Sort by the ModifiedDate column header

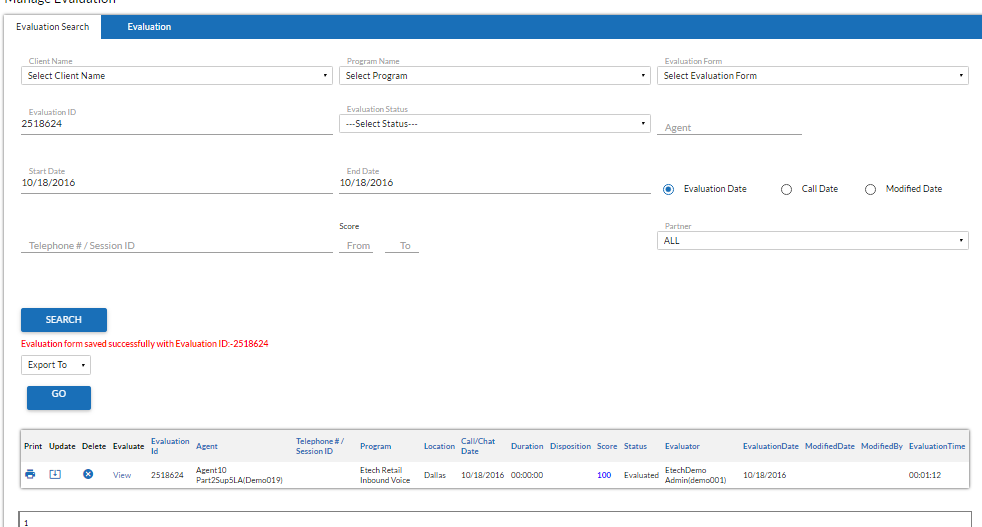tap(830, 446)
